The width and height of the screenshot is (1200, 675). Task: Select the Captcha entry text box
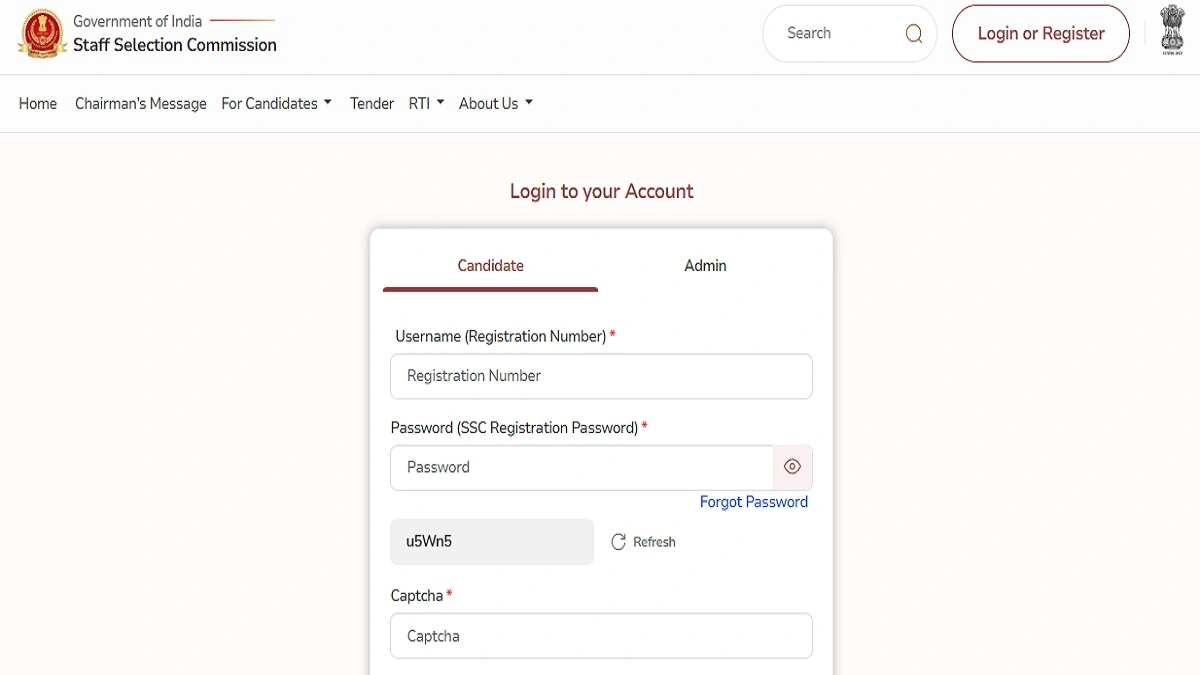tap(601, 636)
